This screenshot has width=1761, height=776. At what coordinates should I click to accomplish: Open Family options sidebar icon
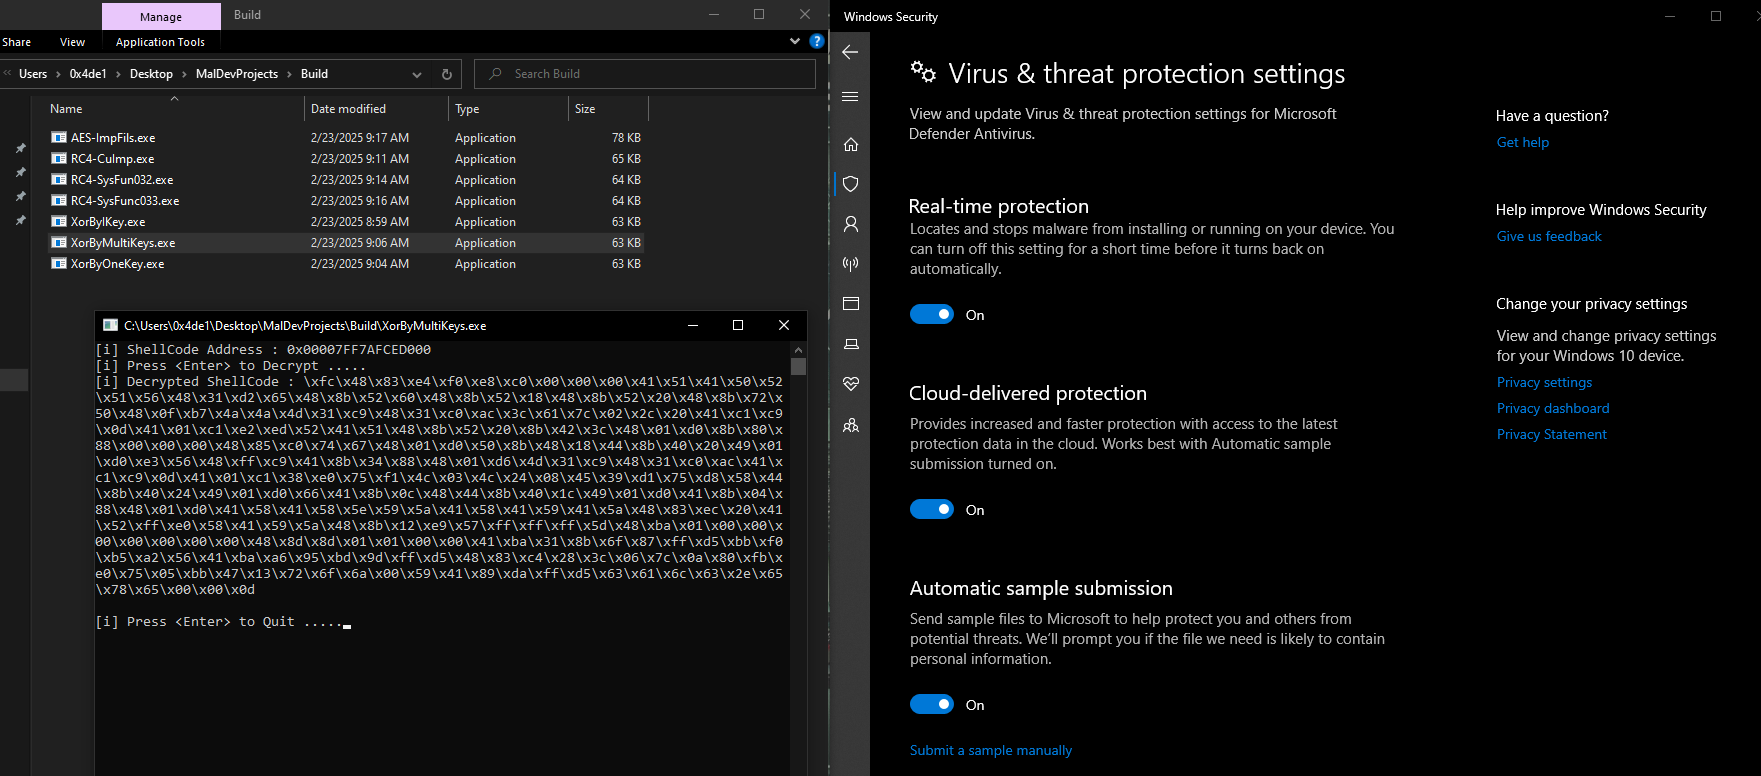click(851, 425)
